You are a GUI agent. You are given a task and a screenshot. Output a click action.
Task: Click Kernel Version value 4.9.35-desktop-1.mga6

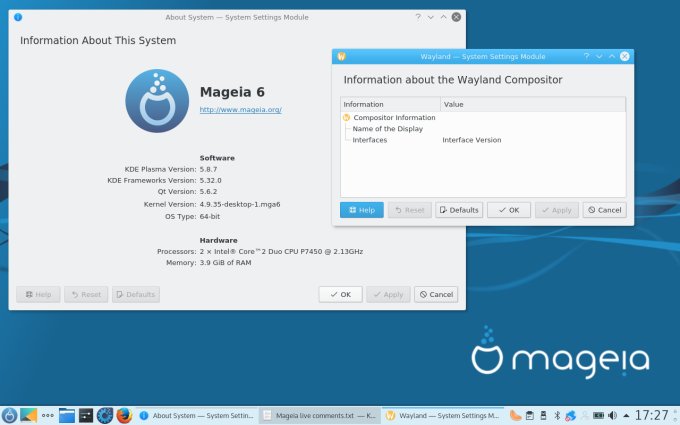pos(240,204)
